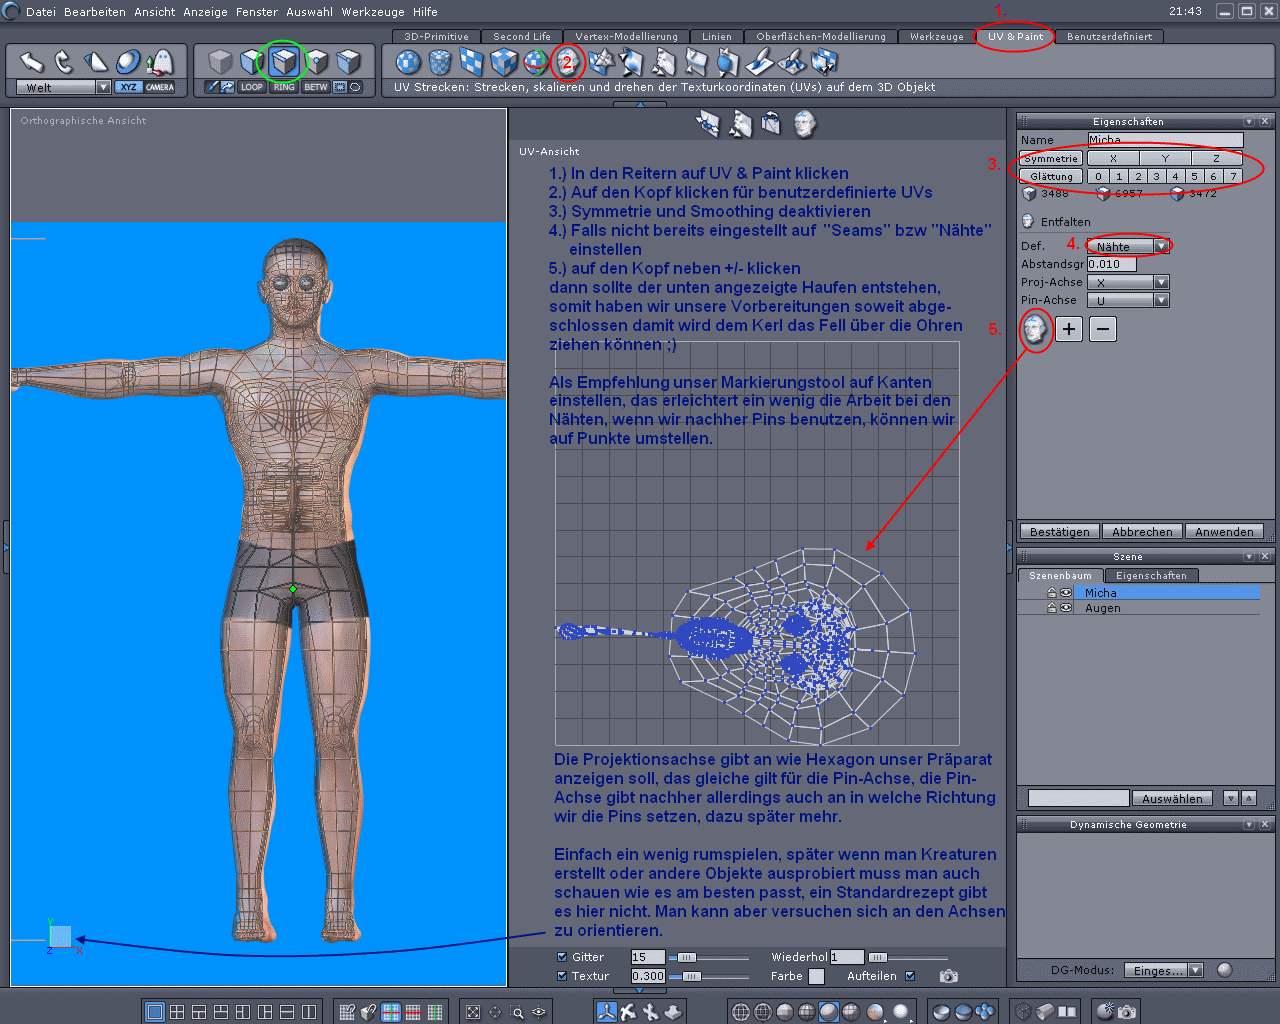
Task: Click the Symmetrie button
Action: [1051, 159]
